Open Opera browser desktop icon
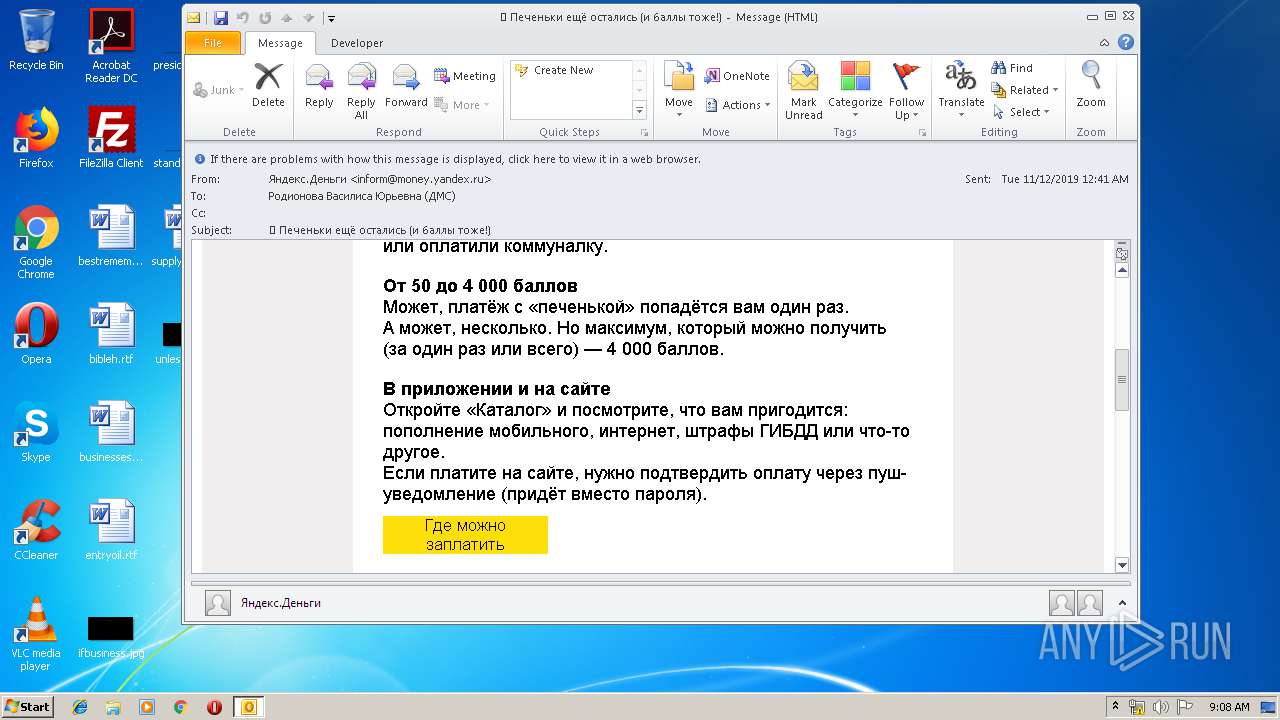The image size is (1280, 720). 36,334
